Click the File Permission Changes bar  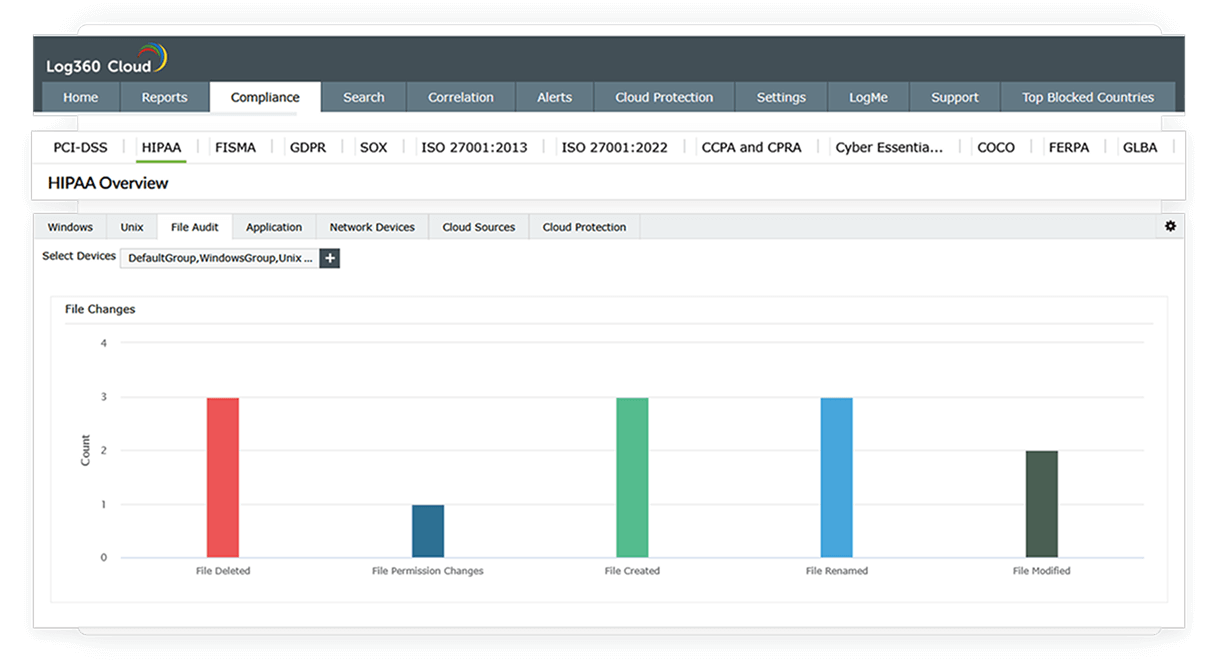pos(428,531)
